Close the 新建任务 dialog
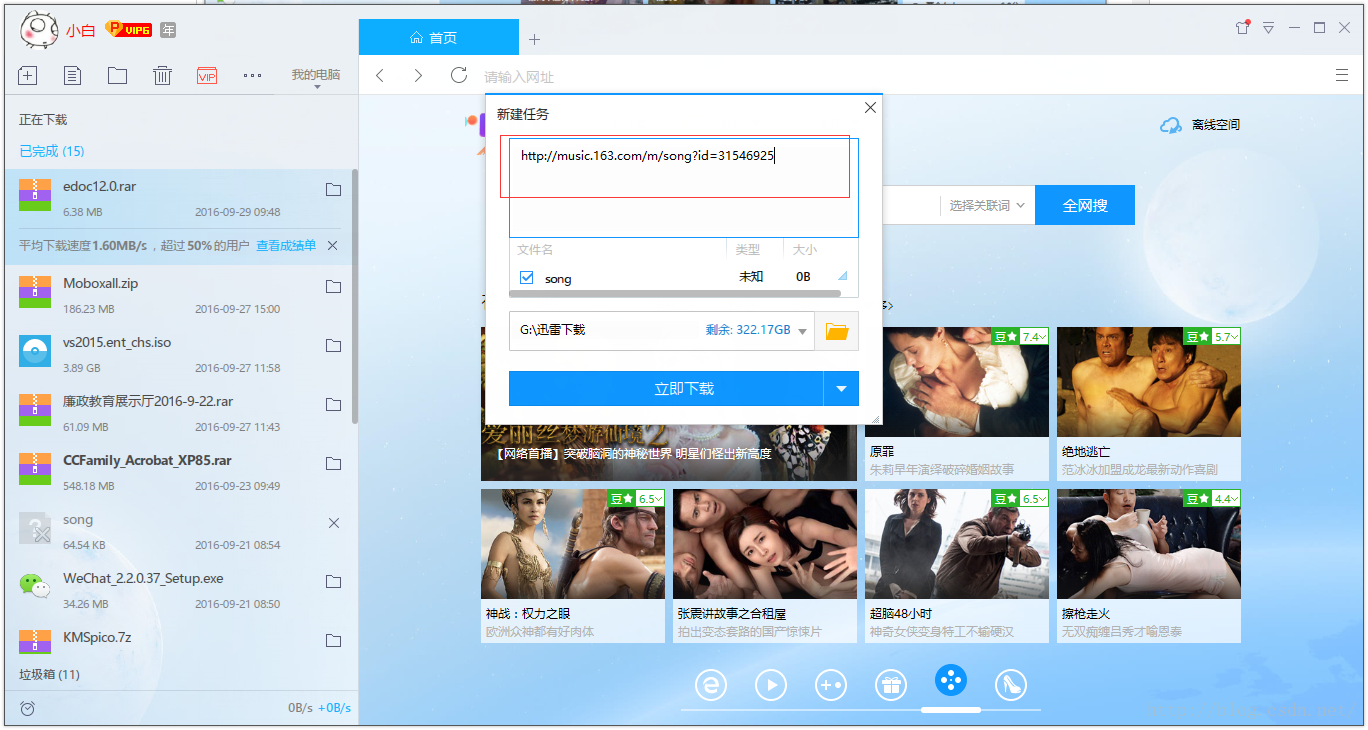Screen dimensions: 1368x730 pos(870,108)
